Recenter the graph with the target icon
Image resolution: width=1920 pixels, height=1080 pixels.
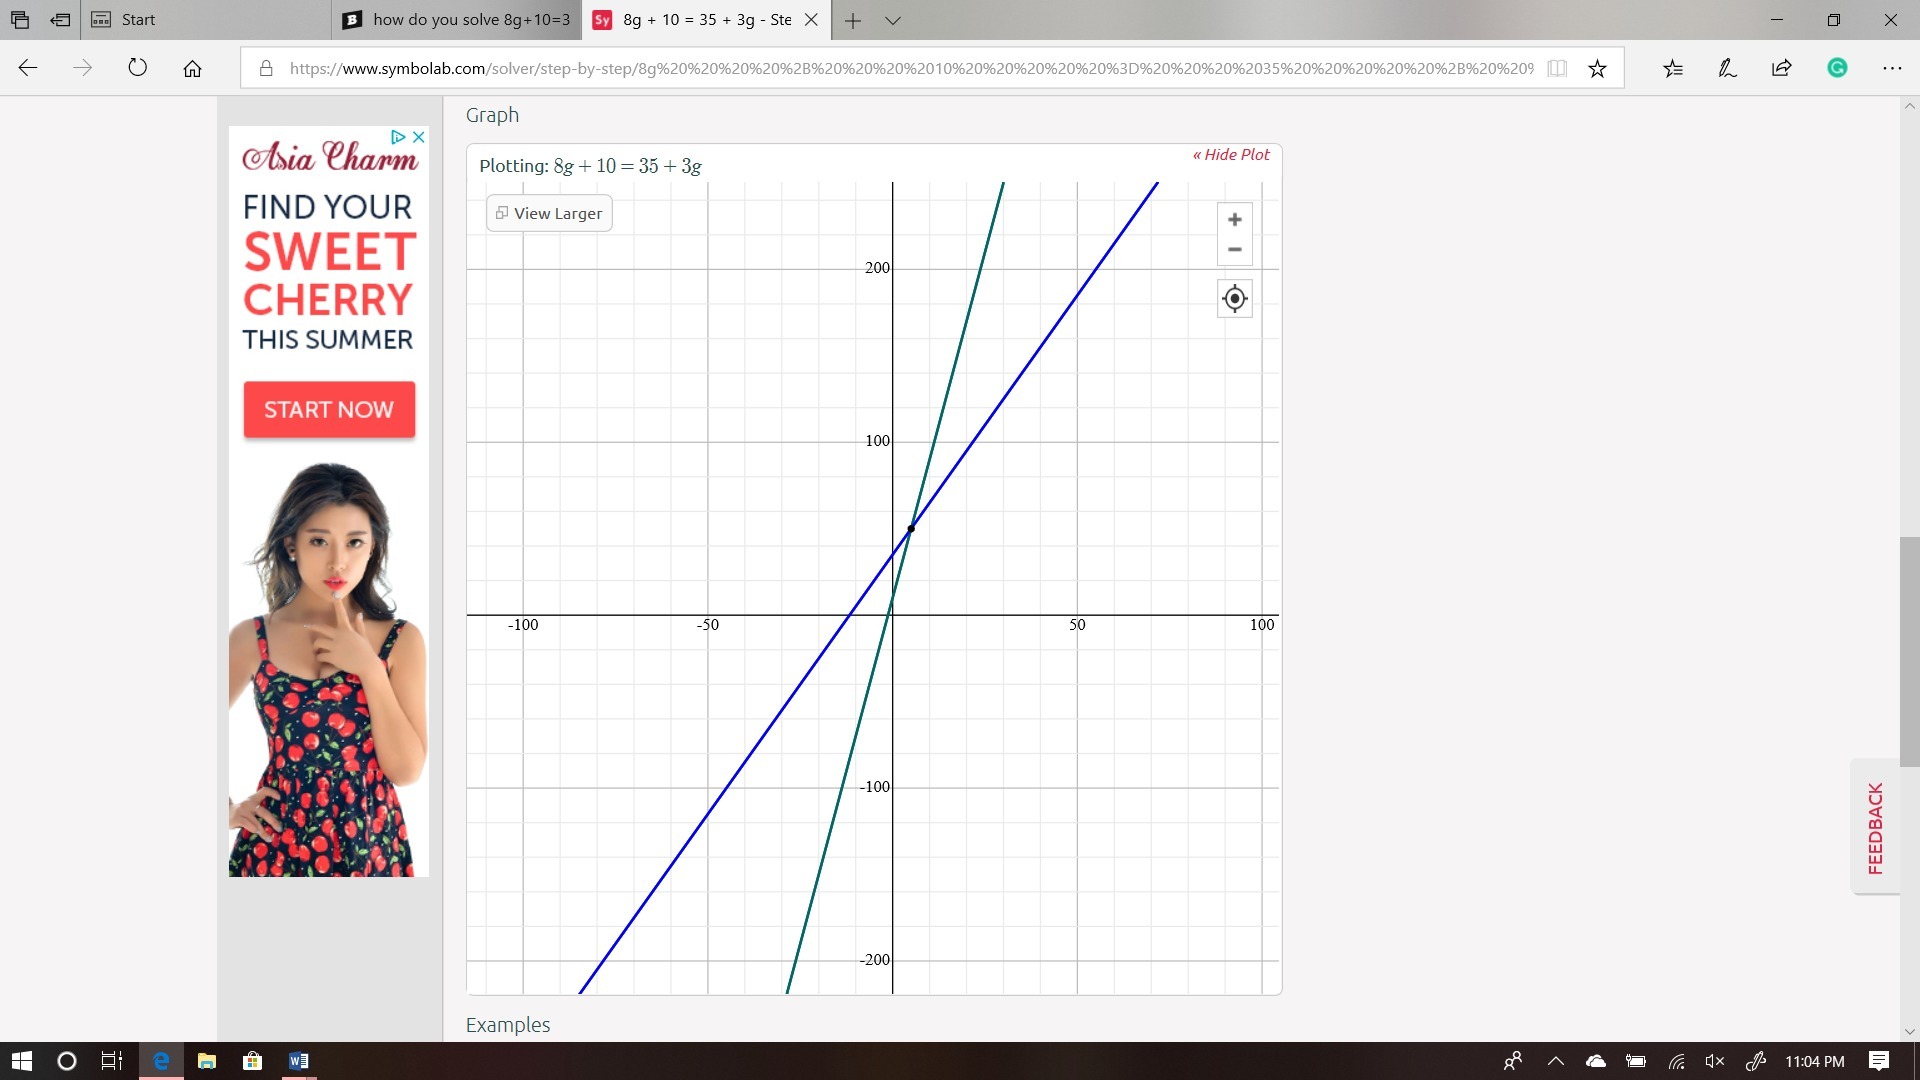(x=1234, y=299)
